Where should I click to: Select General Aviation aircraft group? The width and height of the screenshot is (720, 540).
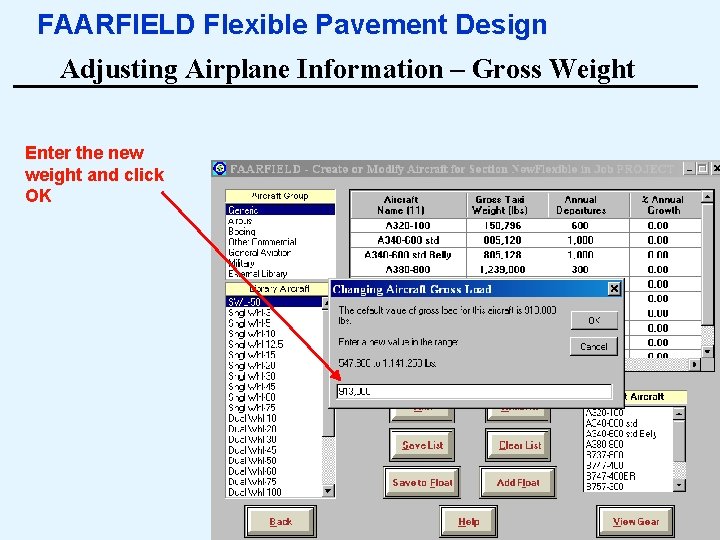pos(280,253)
